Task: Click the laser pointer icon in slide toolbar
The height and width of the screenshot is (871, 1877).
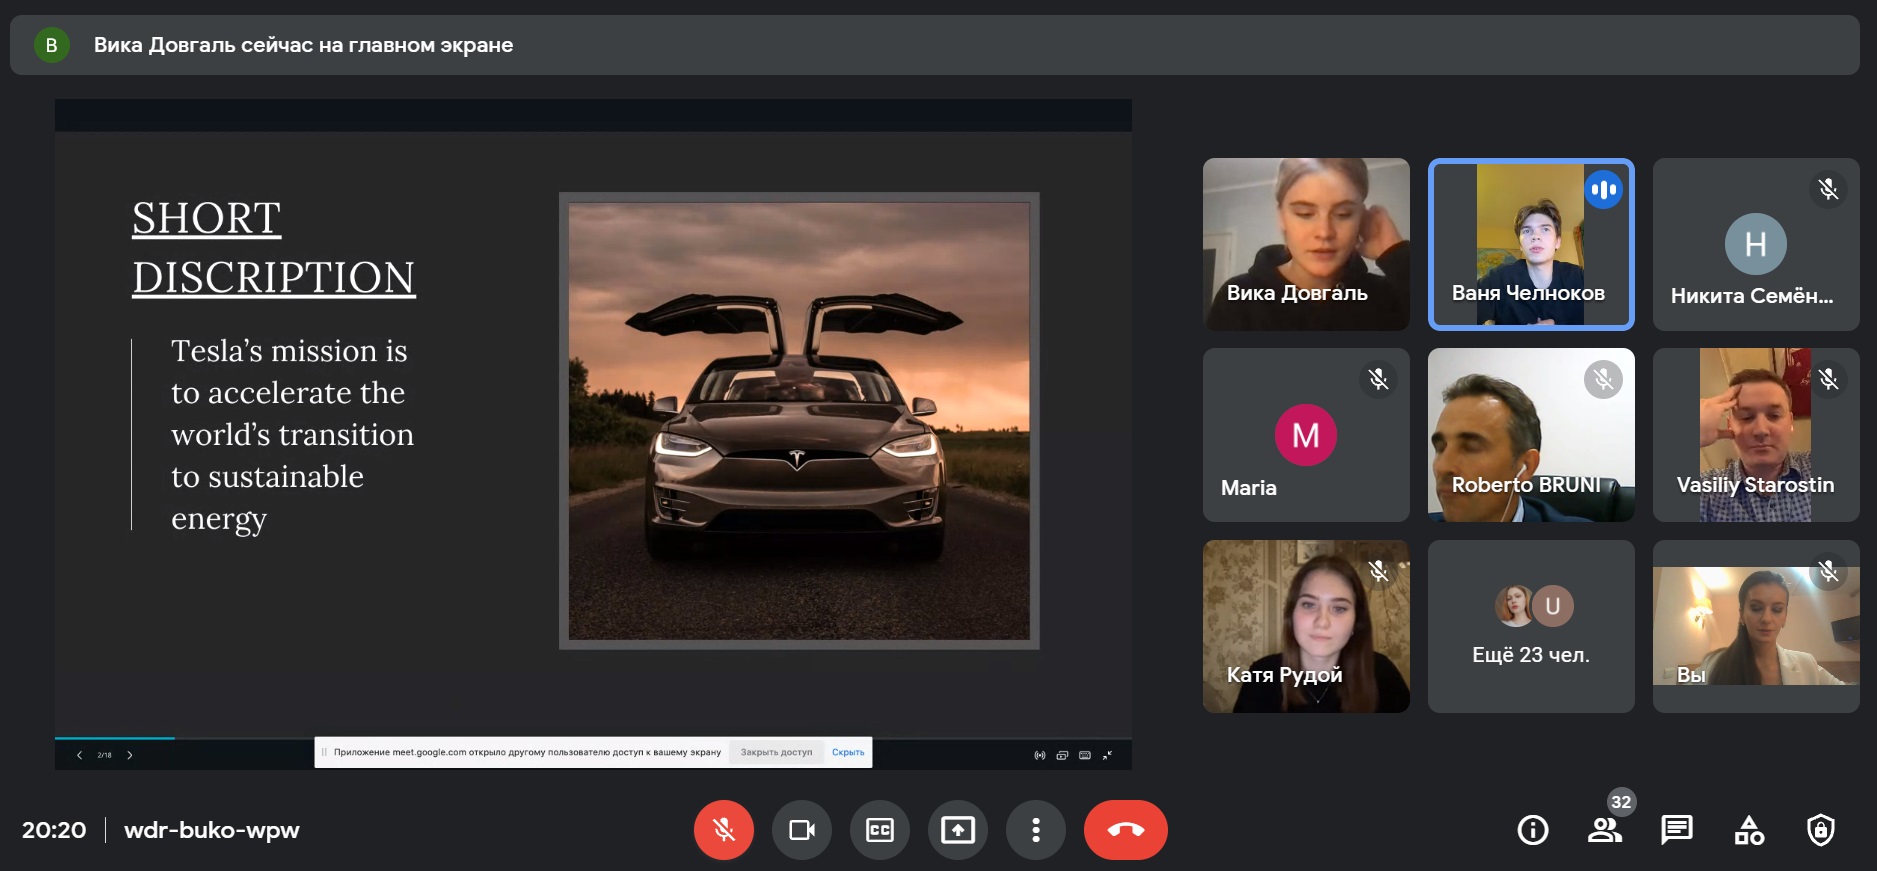Action: 1040,755
